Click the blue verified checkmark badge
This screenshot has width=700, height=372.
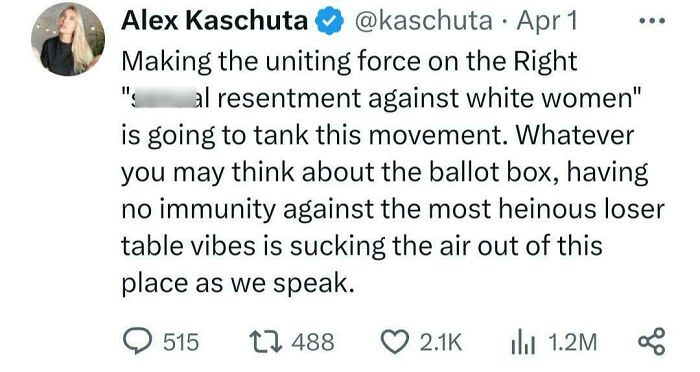330,21
